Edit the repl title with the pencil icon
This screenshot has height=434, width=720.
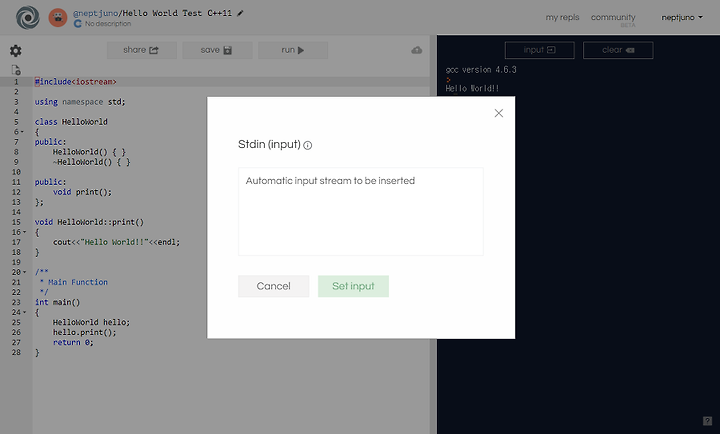click(x=240, y=13)
